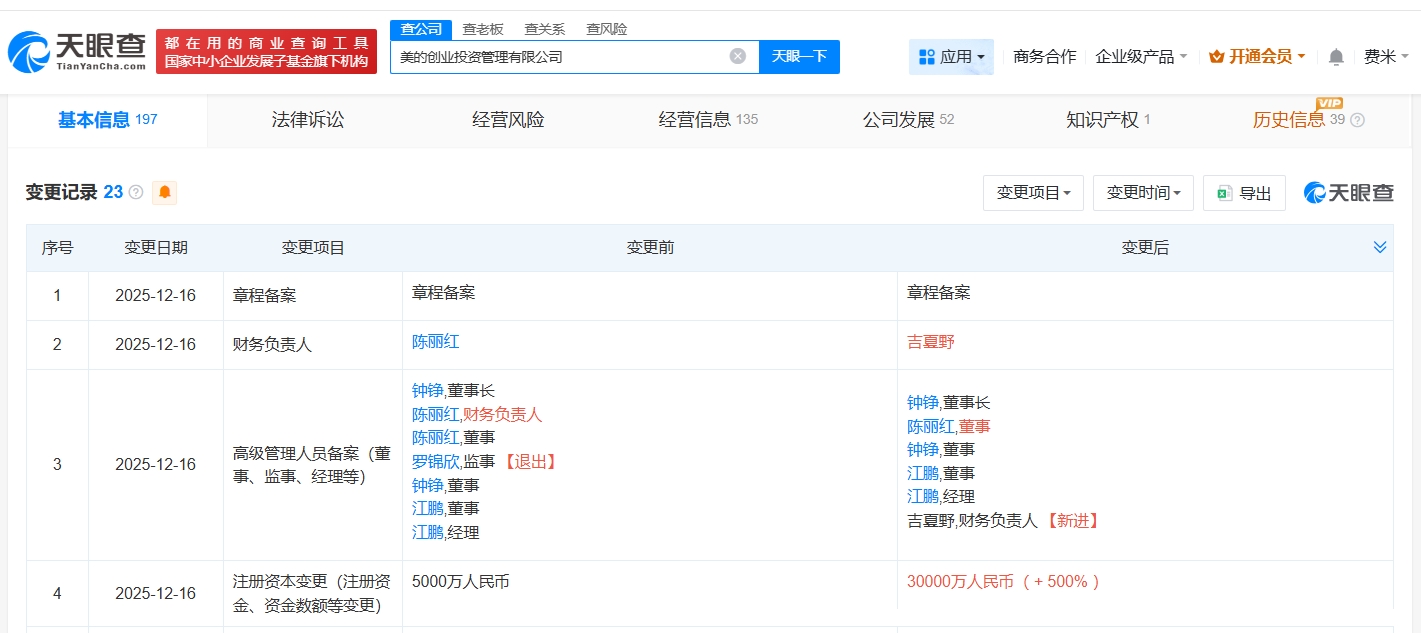Open the 商务合作 link in header
This screenshot has width=1421, height=633.
point(1044,57)
